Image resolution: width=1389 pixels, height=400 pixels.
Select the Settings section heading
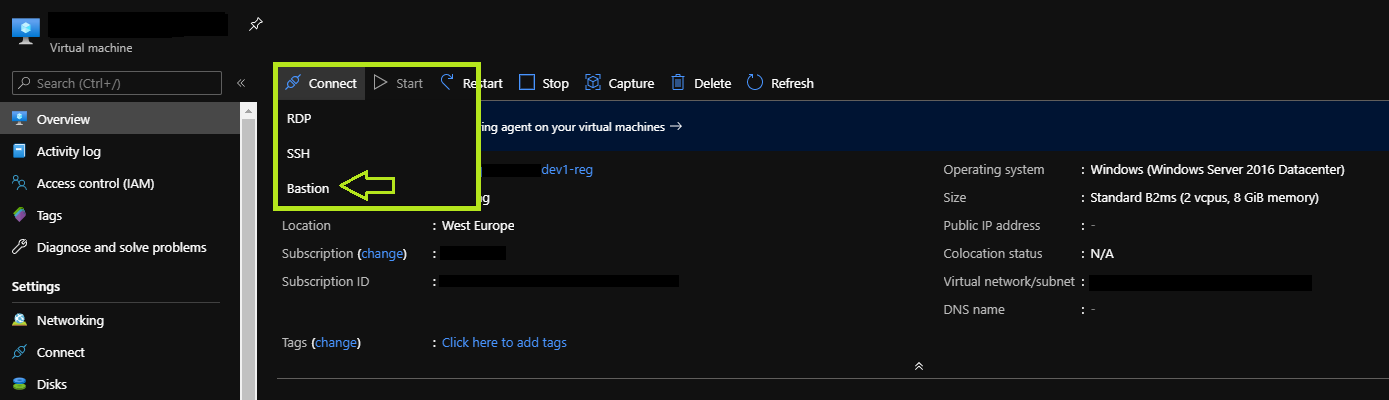tap(36, 287)
